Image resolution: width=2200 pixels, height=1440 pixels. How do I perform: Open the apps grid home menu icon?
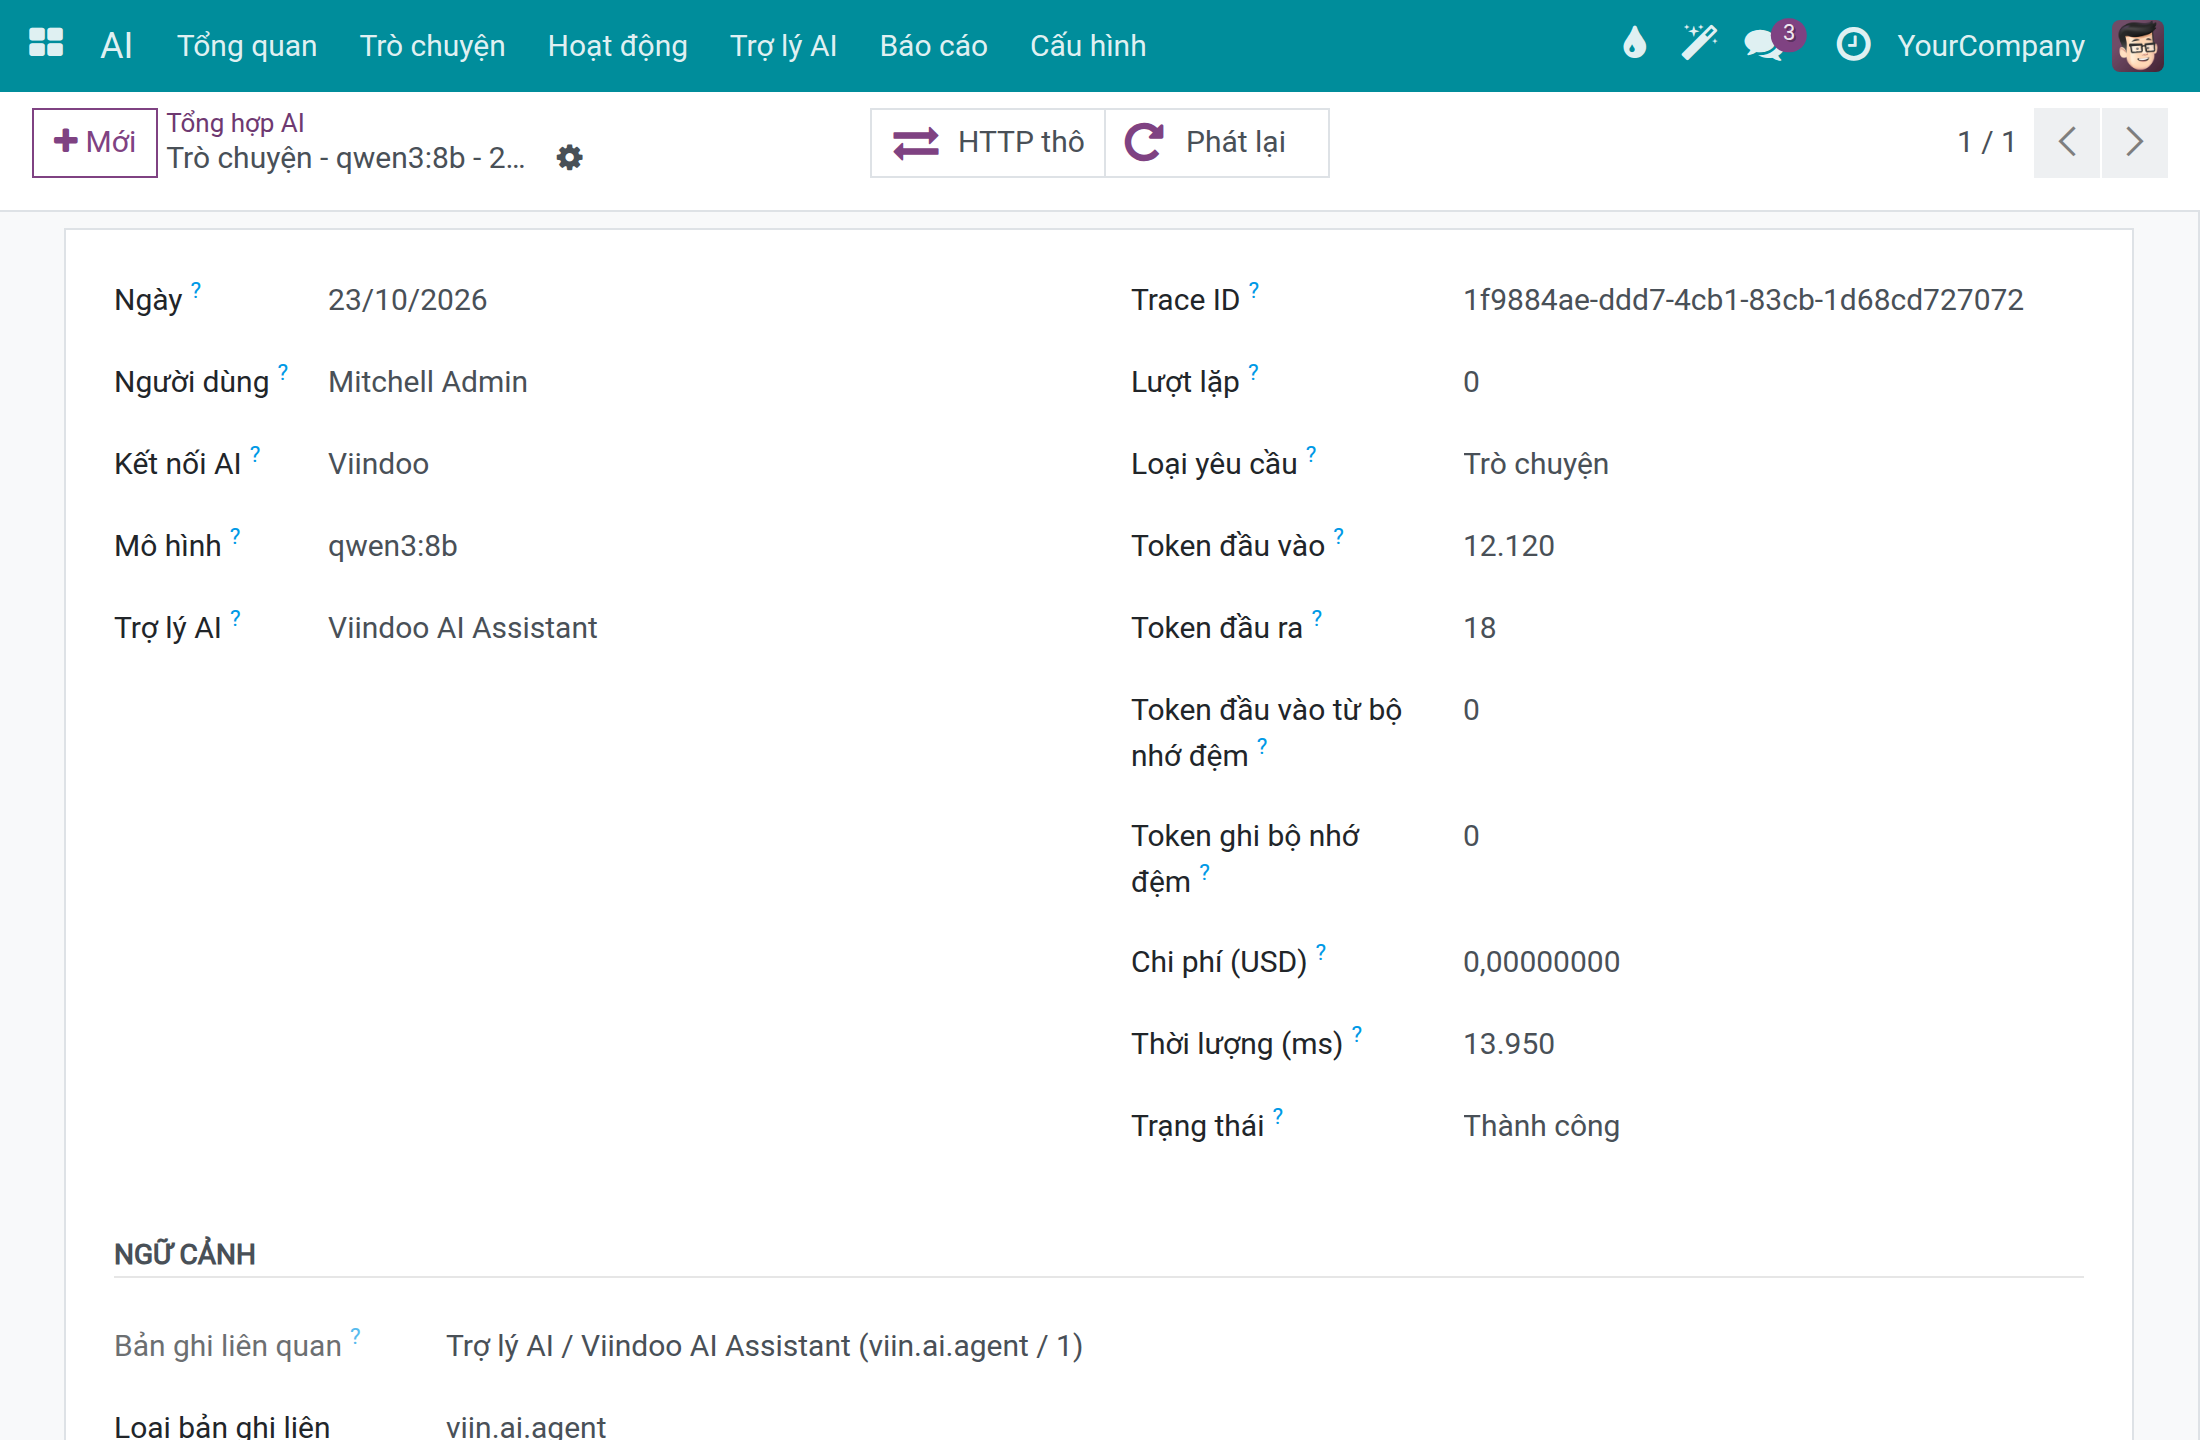click(x=46, y=44)
